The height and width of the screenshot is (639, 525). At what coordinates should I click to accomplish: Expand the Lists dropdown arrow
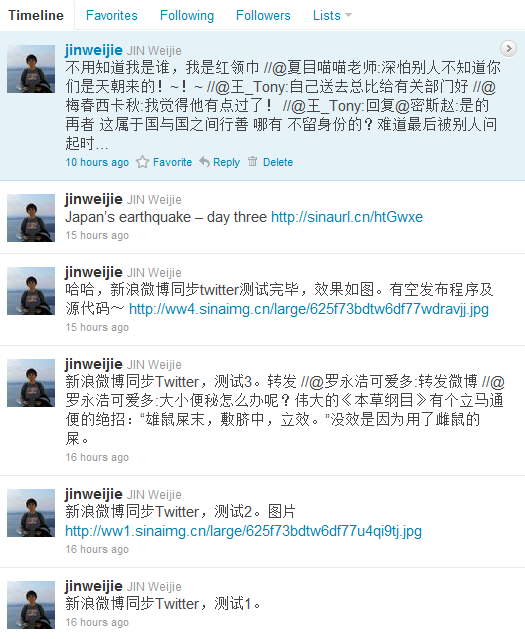click(348, 15)
